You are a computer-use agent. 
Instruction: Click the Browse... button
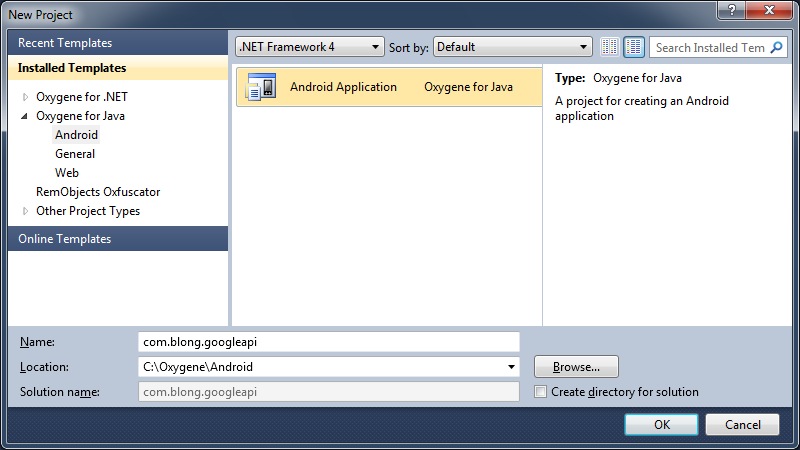coord(576,367)
